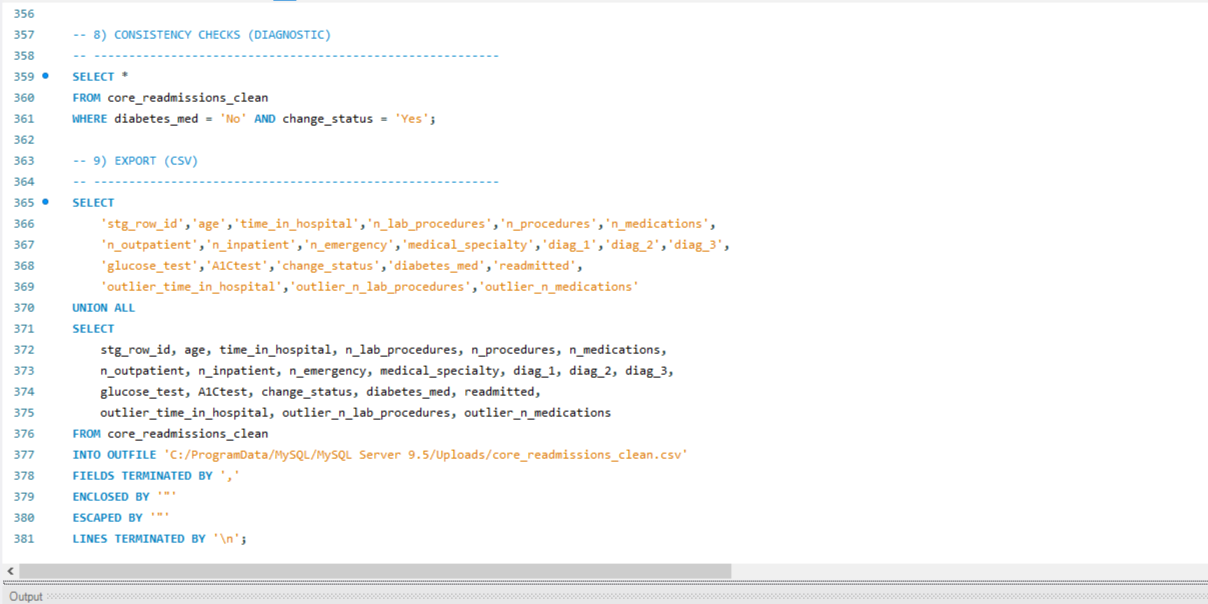Click line number 356 in the gutter
The width and height of the screenshot is (1208, 604).
(x=24, y=13)
